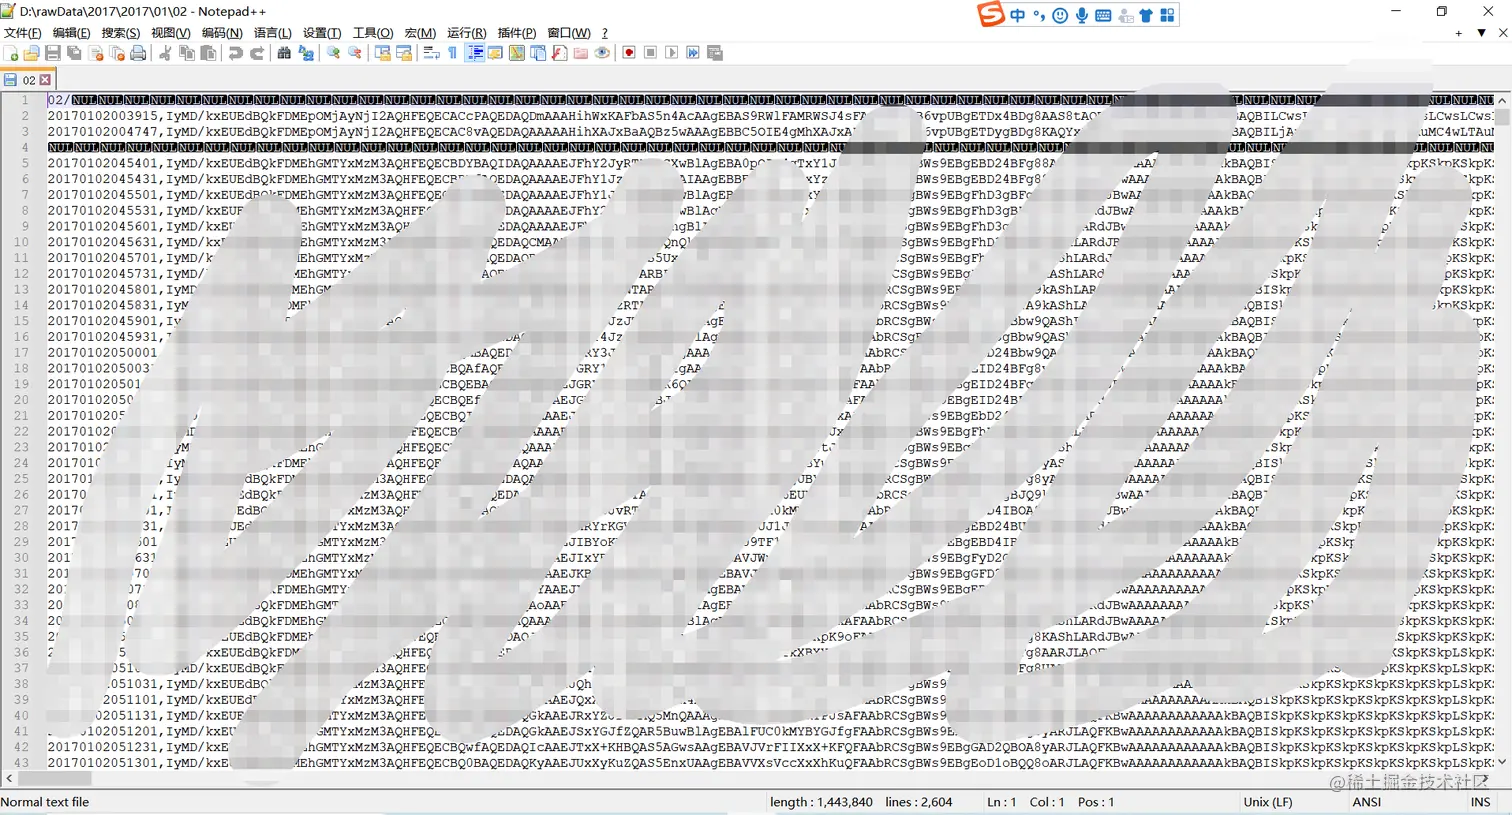Play back the recorded macro icon
This screenshot has width=1512, height=815.
(672, 53)
